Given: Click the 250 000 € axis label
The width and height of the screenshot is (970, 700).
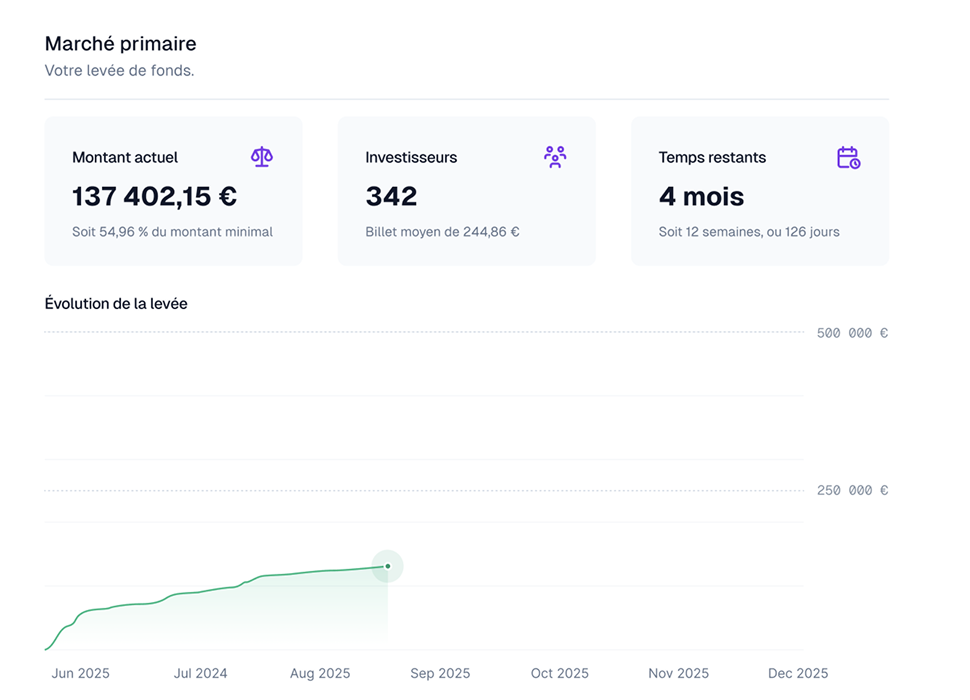Looking at the screenshot, I should click(x=852, y=491).
